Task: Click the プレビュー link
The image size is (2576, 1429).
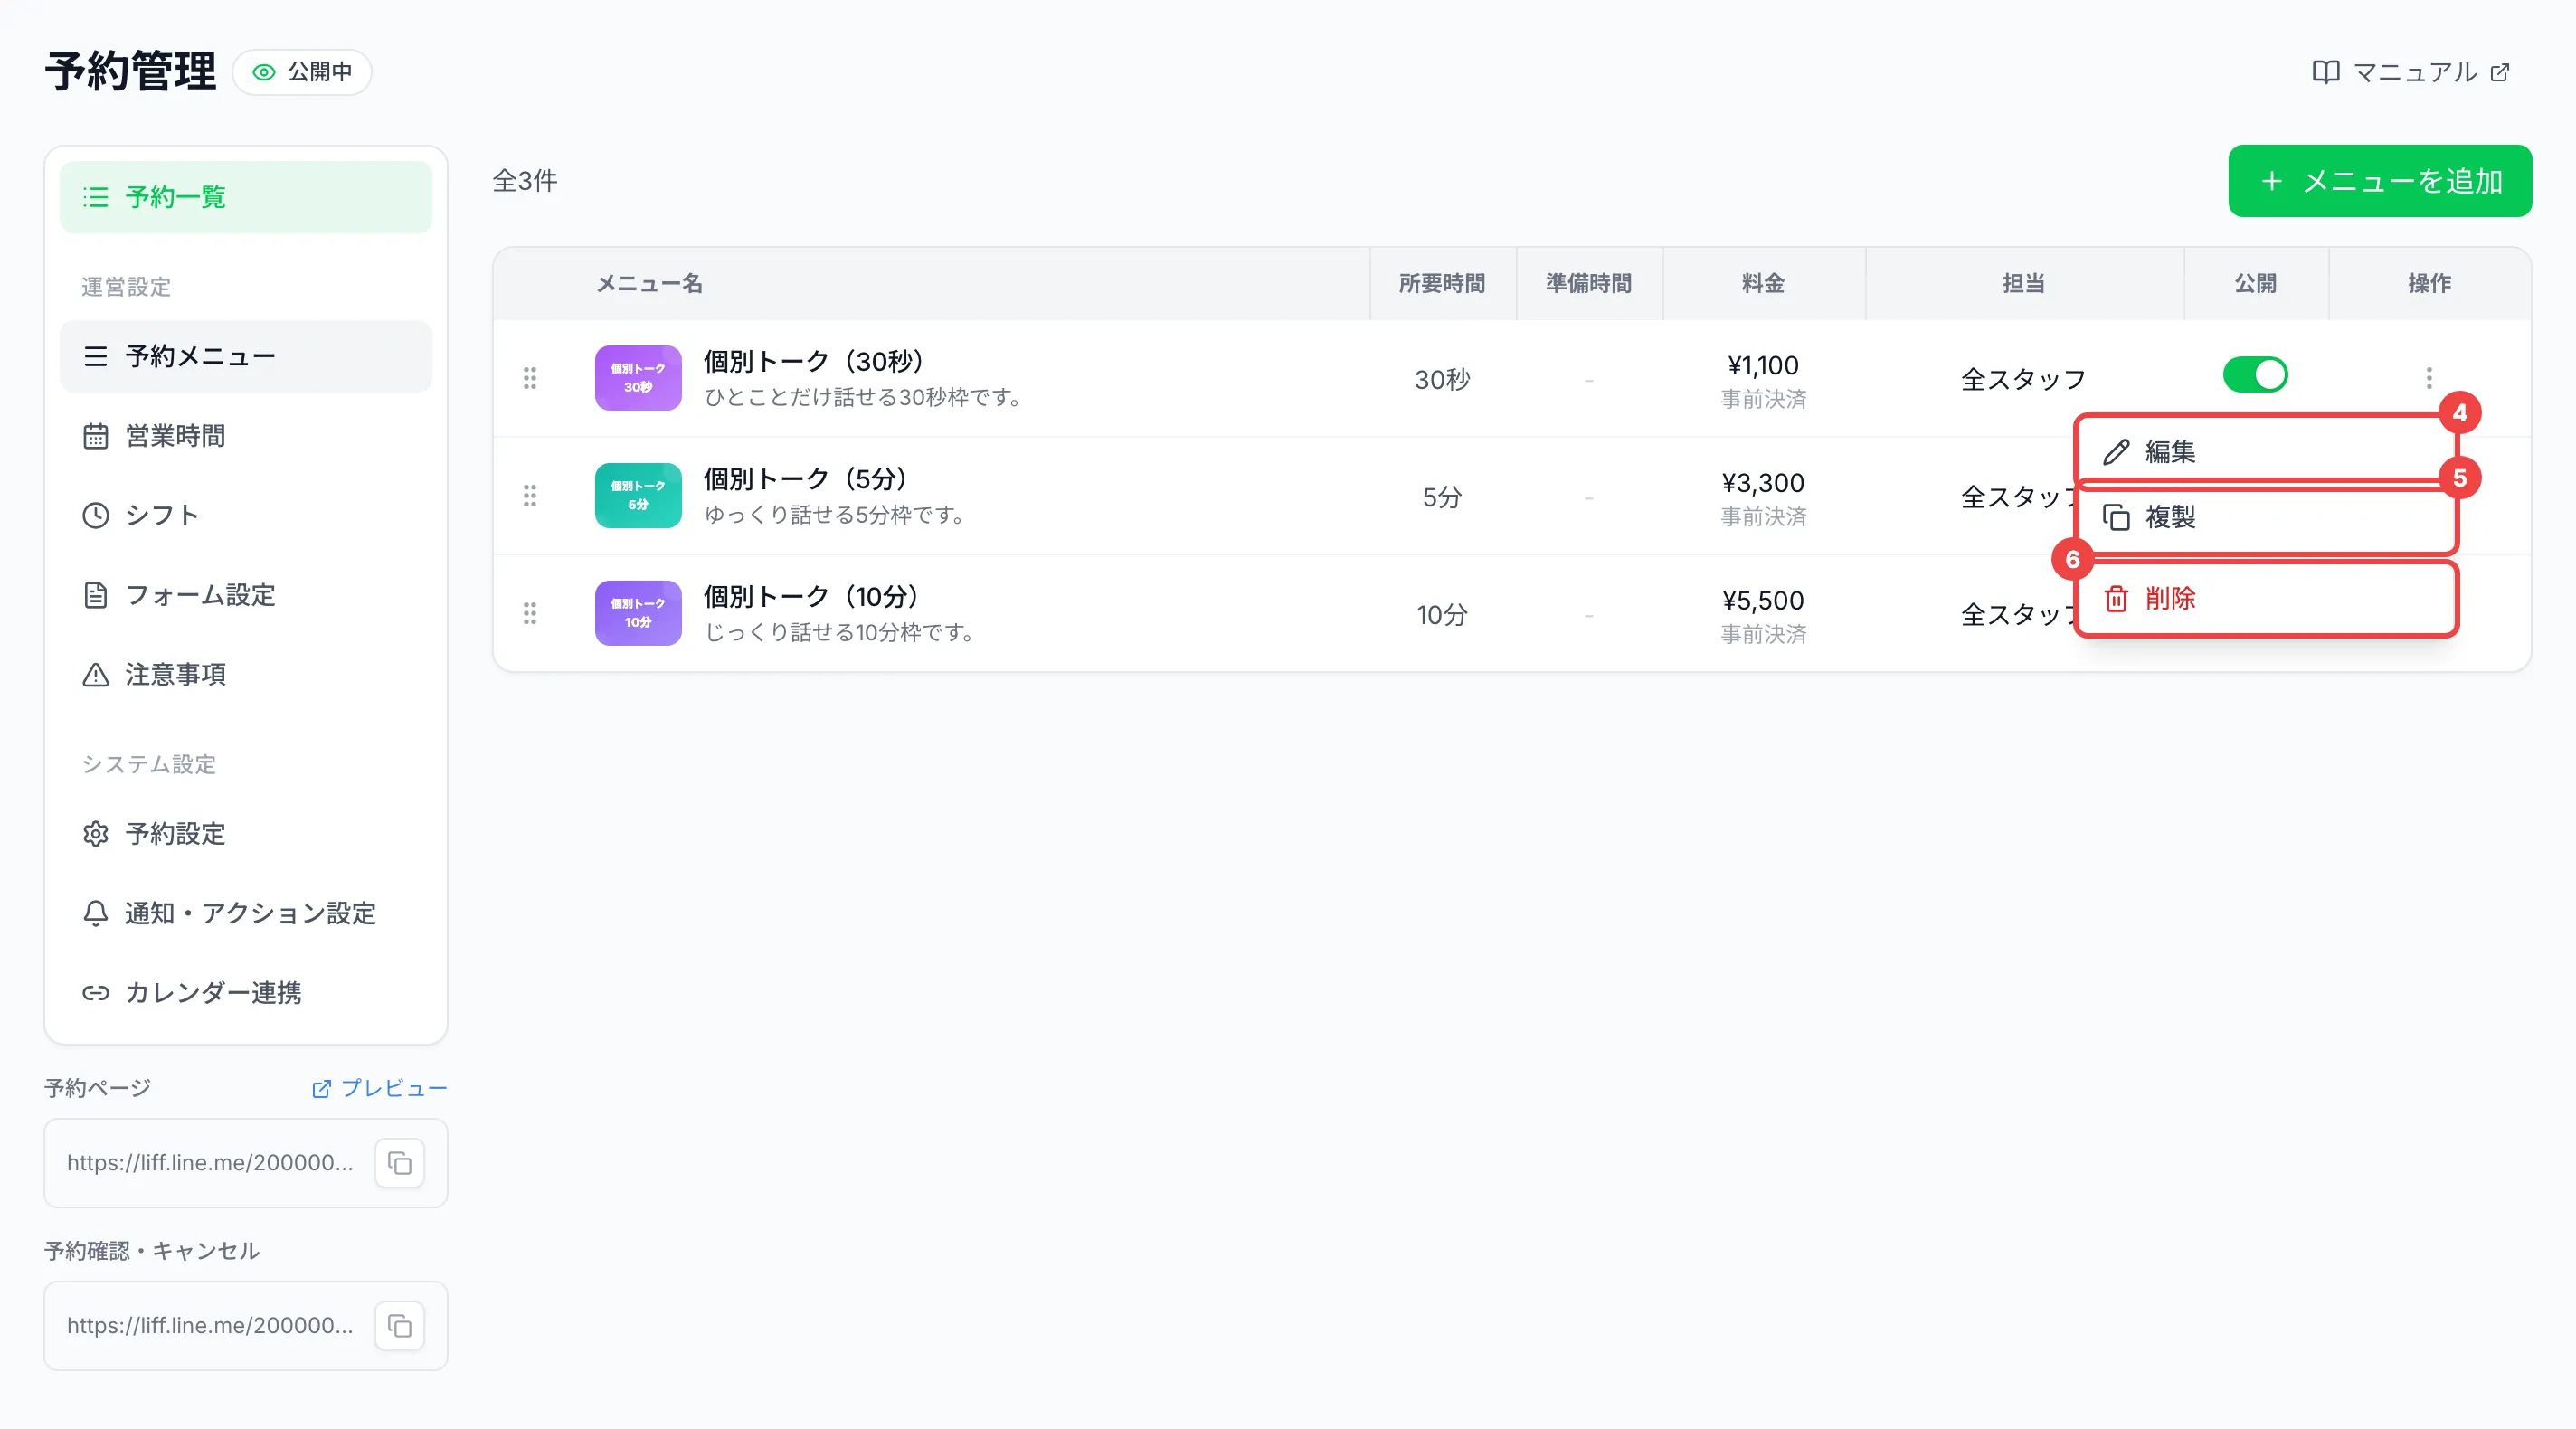Action: 379,1088
